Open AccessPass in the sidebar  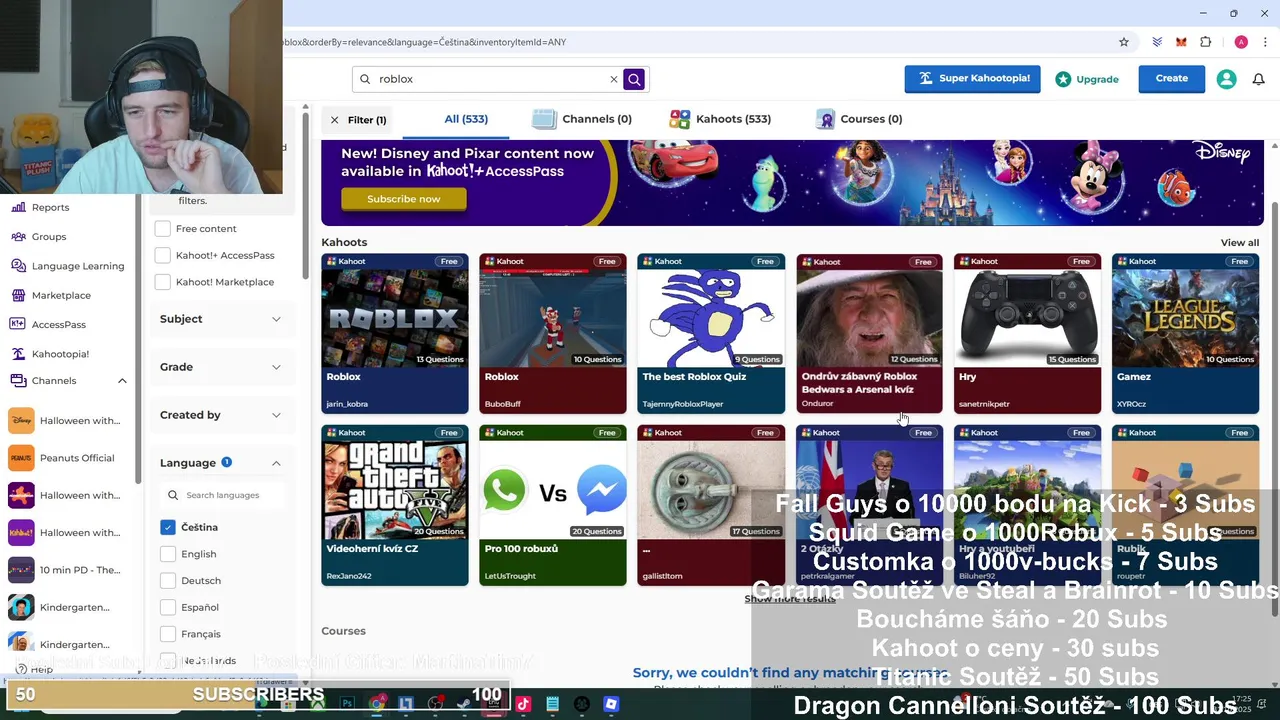coord(59,324)
